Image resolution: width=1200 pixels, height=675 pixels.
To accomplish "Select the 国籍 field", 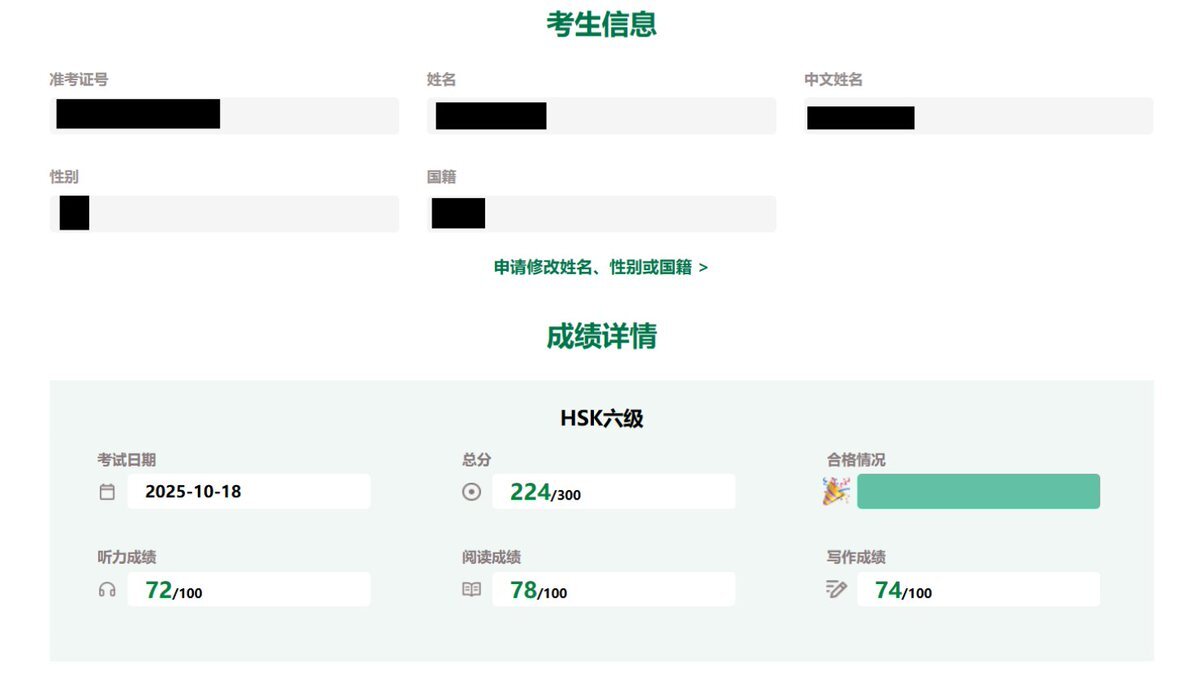I will coord(601,214).
